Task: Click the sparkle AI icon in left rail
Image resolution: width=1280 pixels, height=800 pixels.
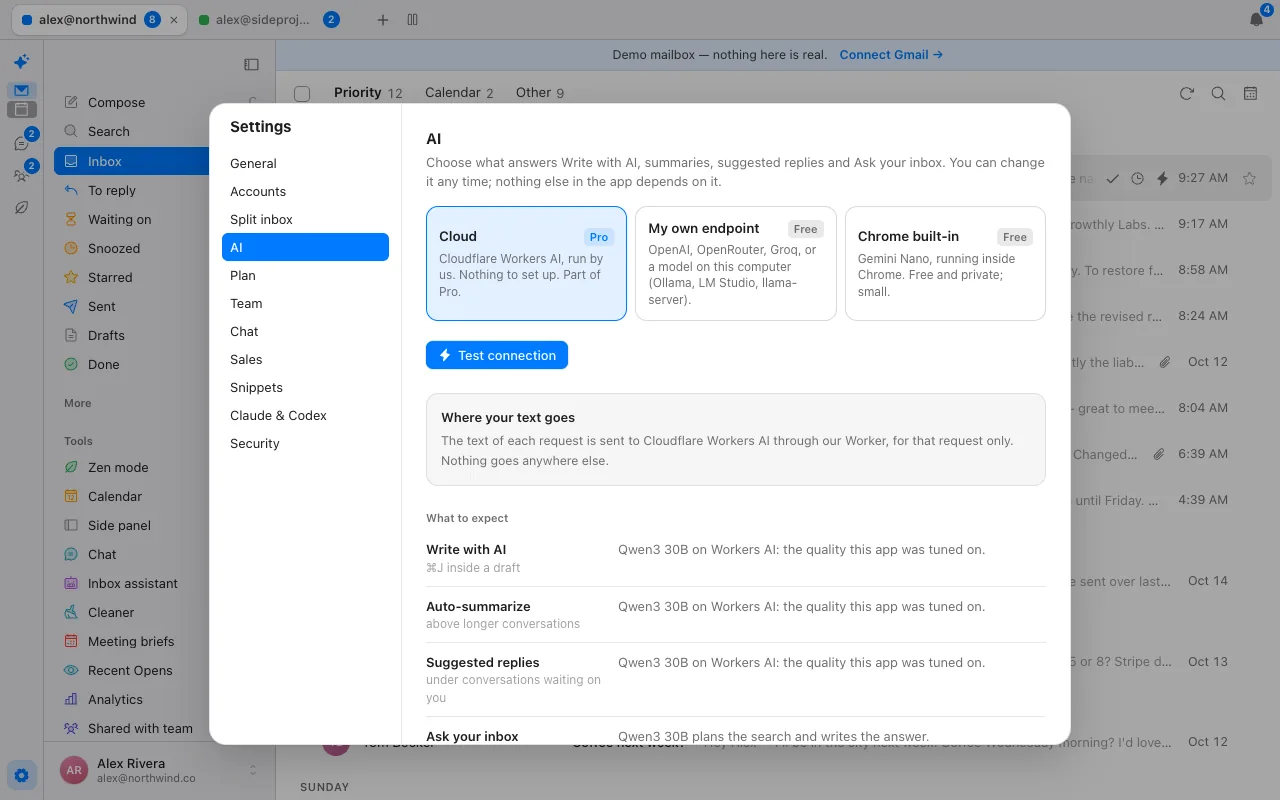Action: (x=21, y=62)
